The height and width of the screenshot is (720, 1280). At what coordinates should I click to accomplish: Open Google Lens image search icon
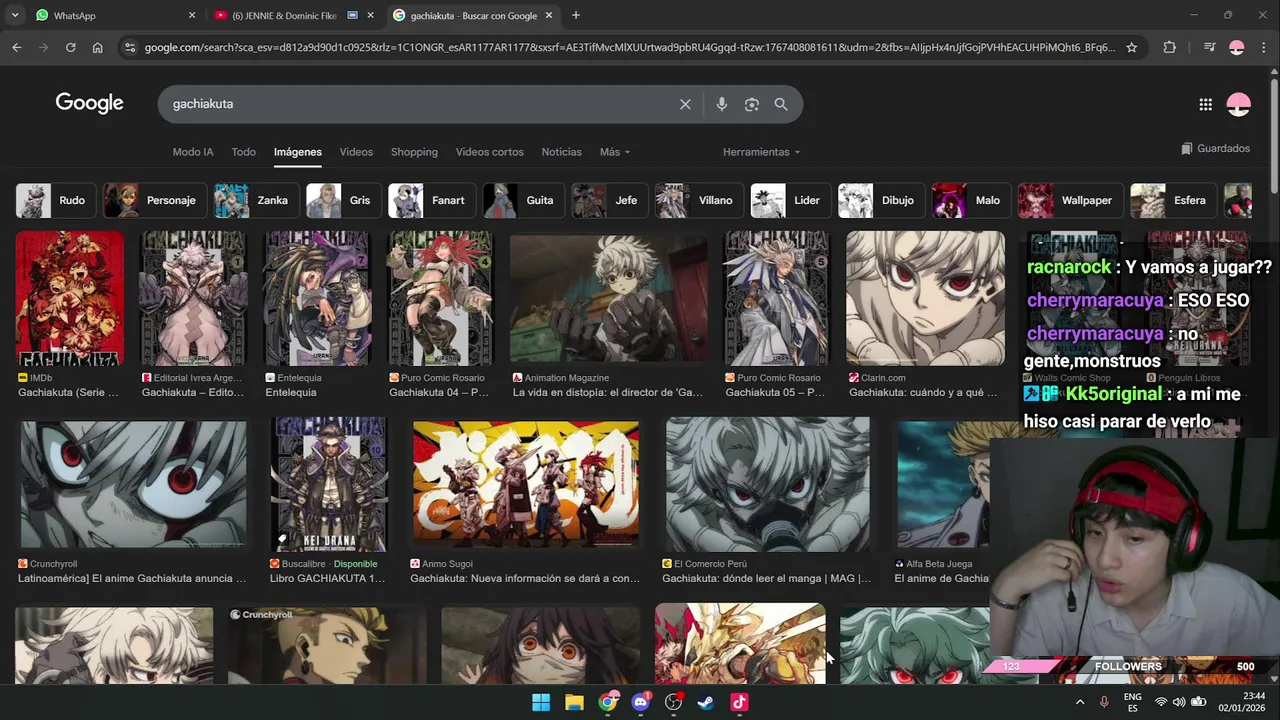(x=752, y=104)
